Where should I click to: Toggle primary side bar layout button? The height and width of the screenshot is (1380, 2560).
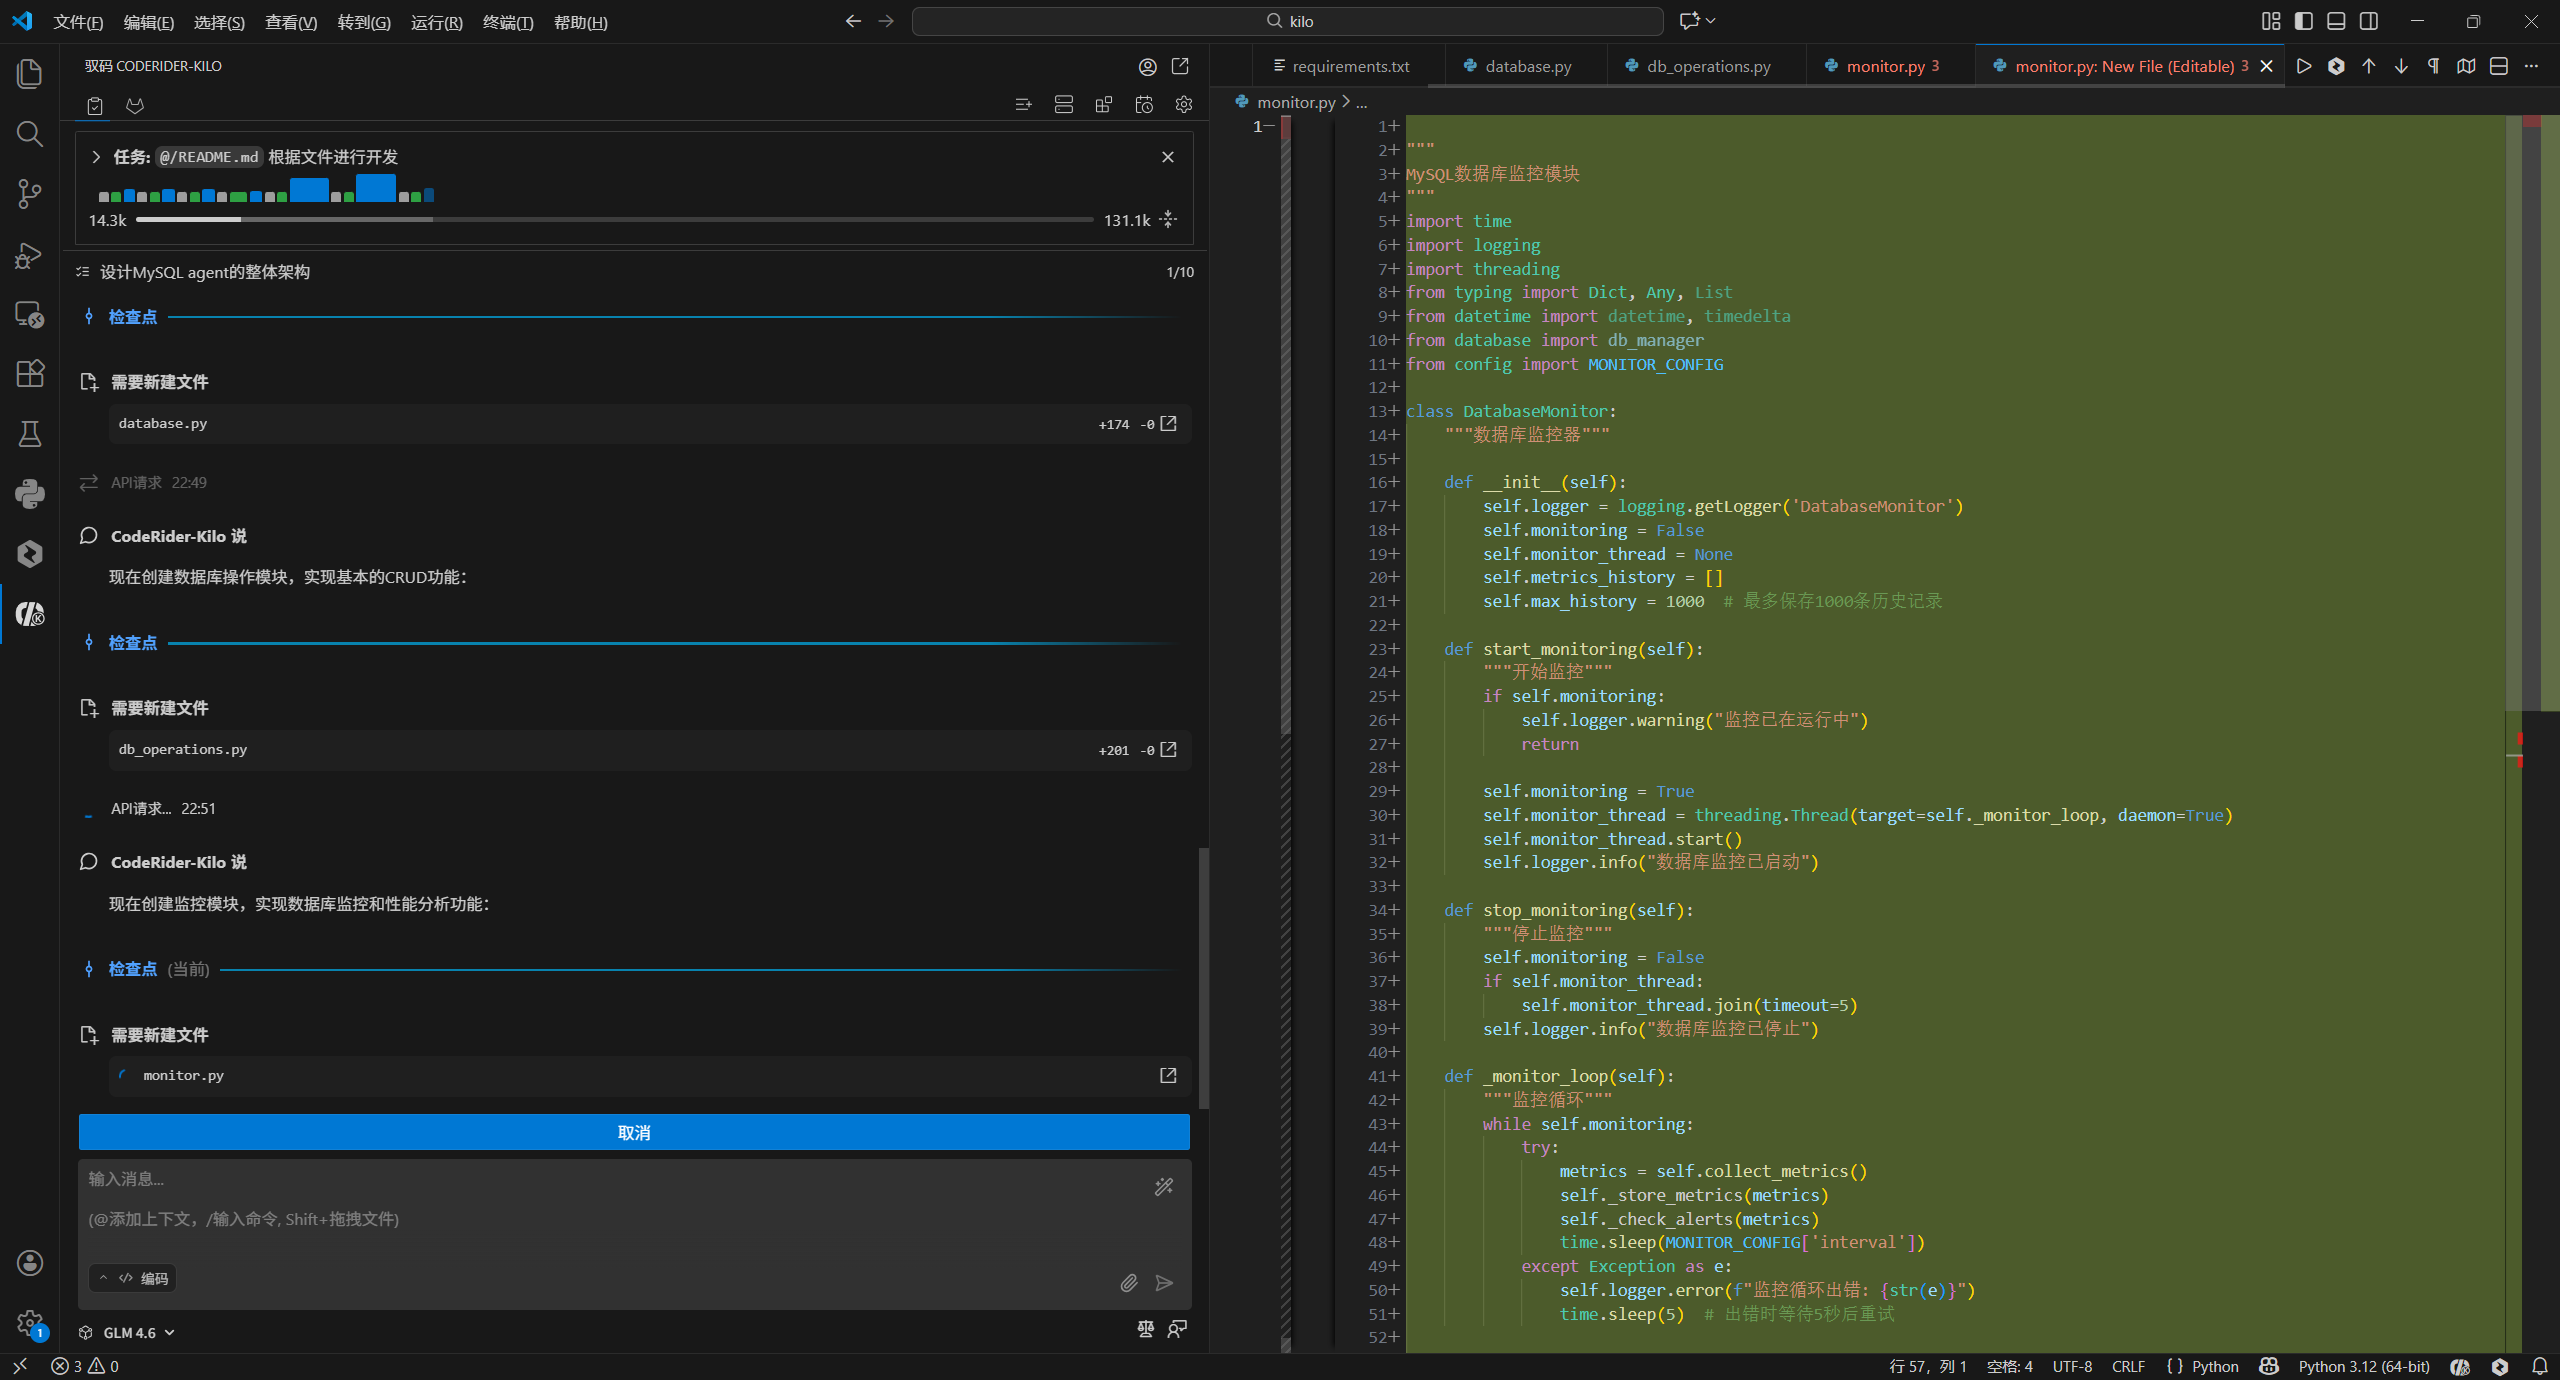(x=2304, y=21)
